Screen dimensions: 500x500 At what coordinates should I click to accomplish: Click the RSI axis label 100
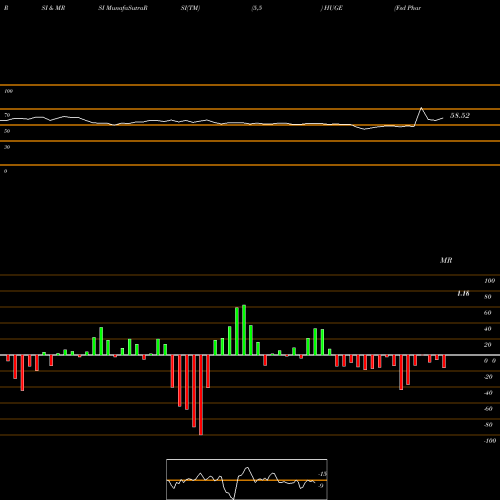pos(8,91)
